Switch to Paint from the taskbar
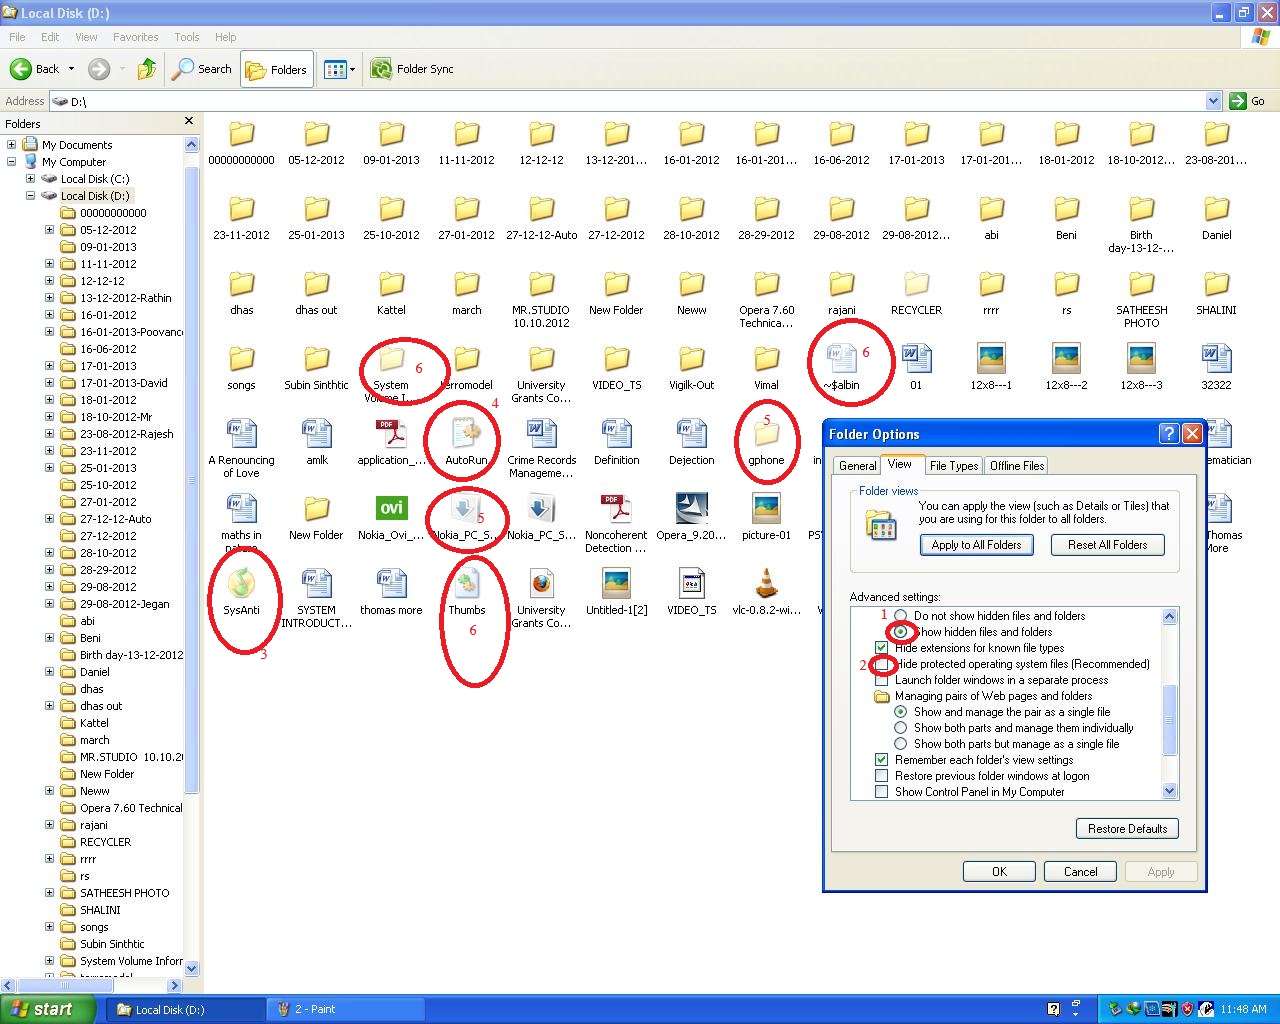1280x1024 pixels. pyautogui.click(x=345, y=1009)
